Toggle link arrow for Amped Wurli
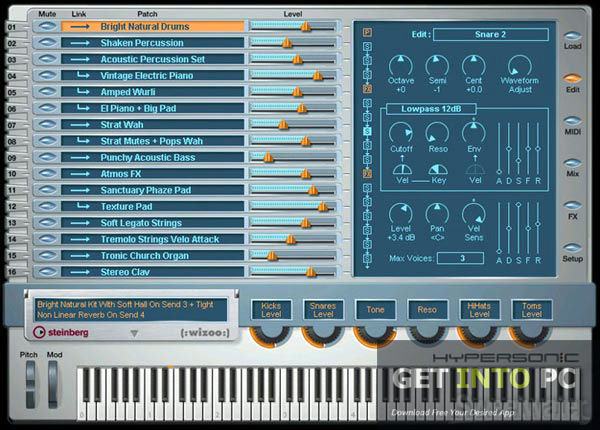The width and height of the screenshot is (600, 430). coord(83,91)
